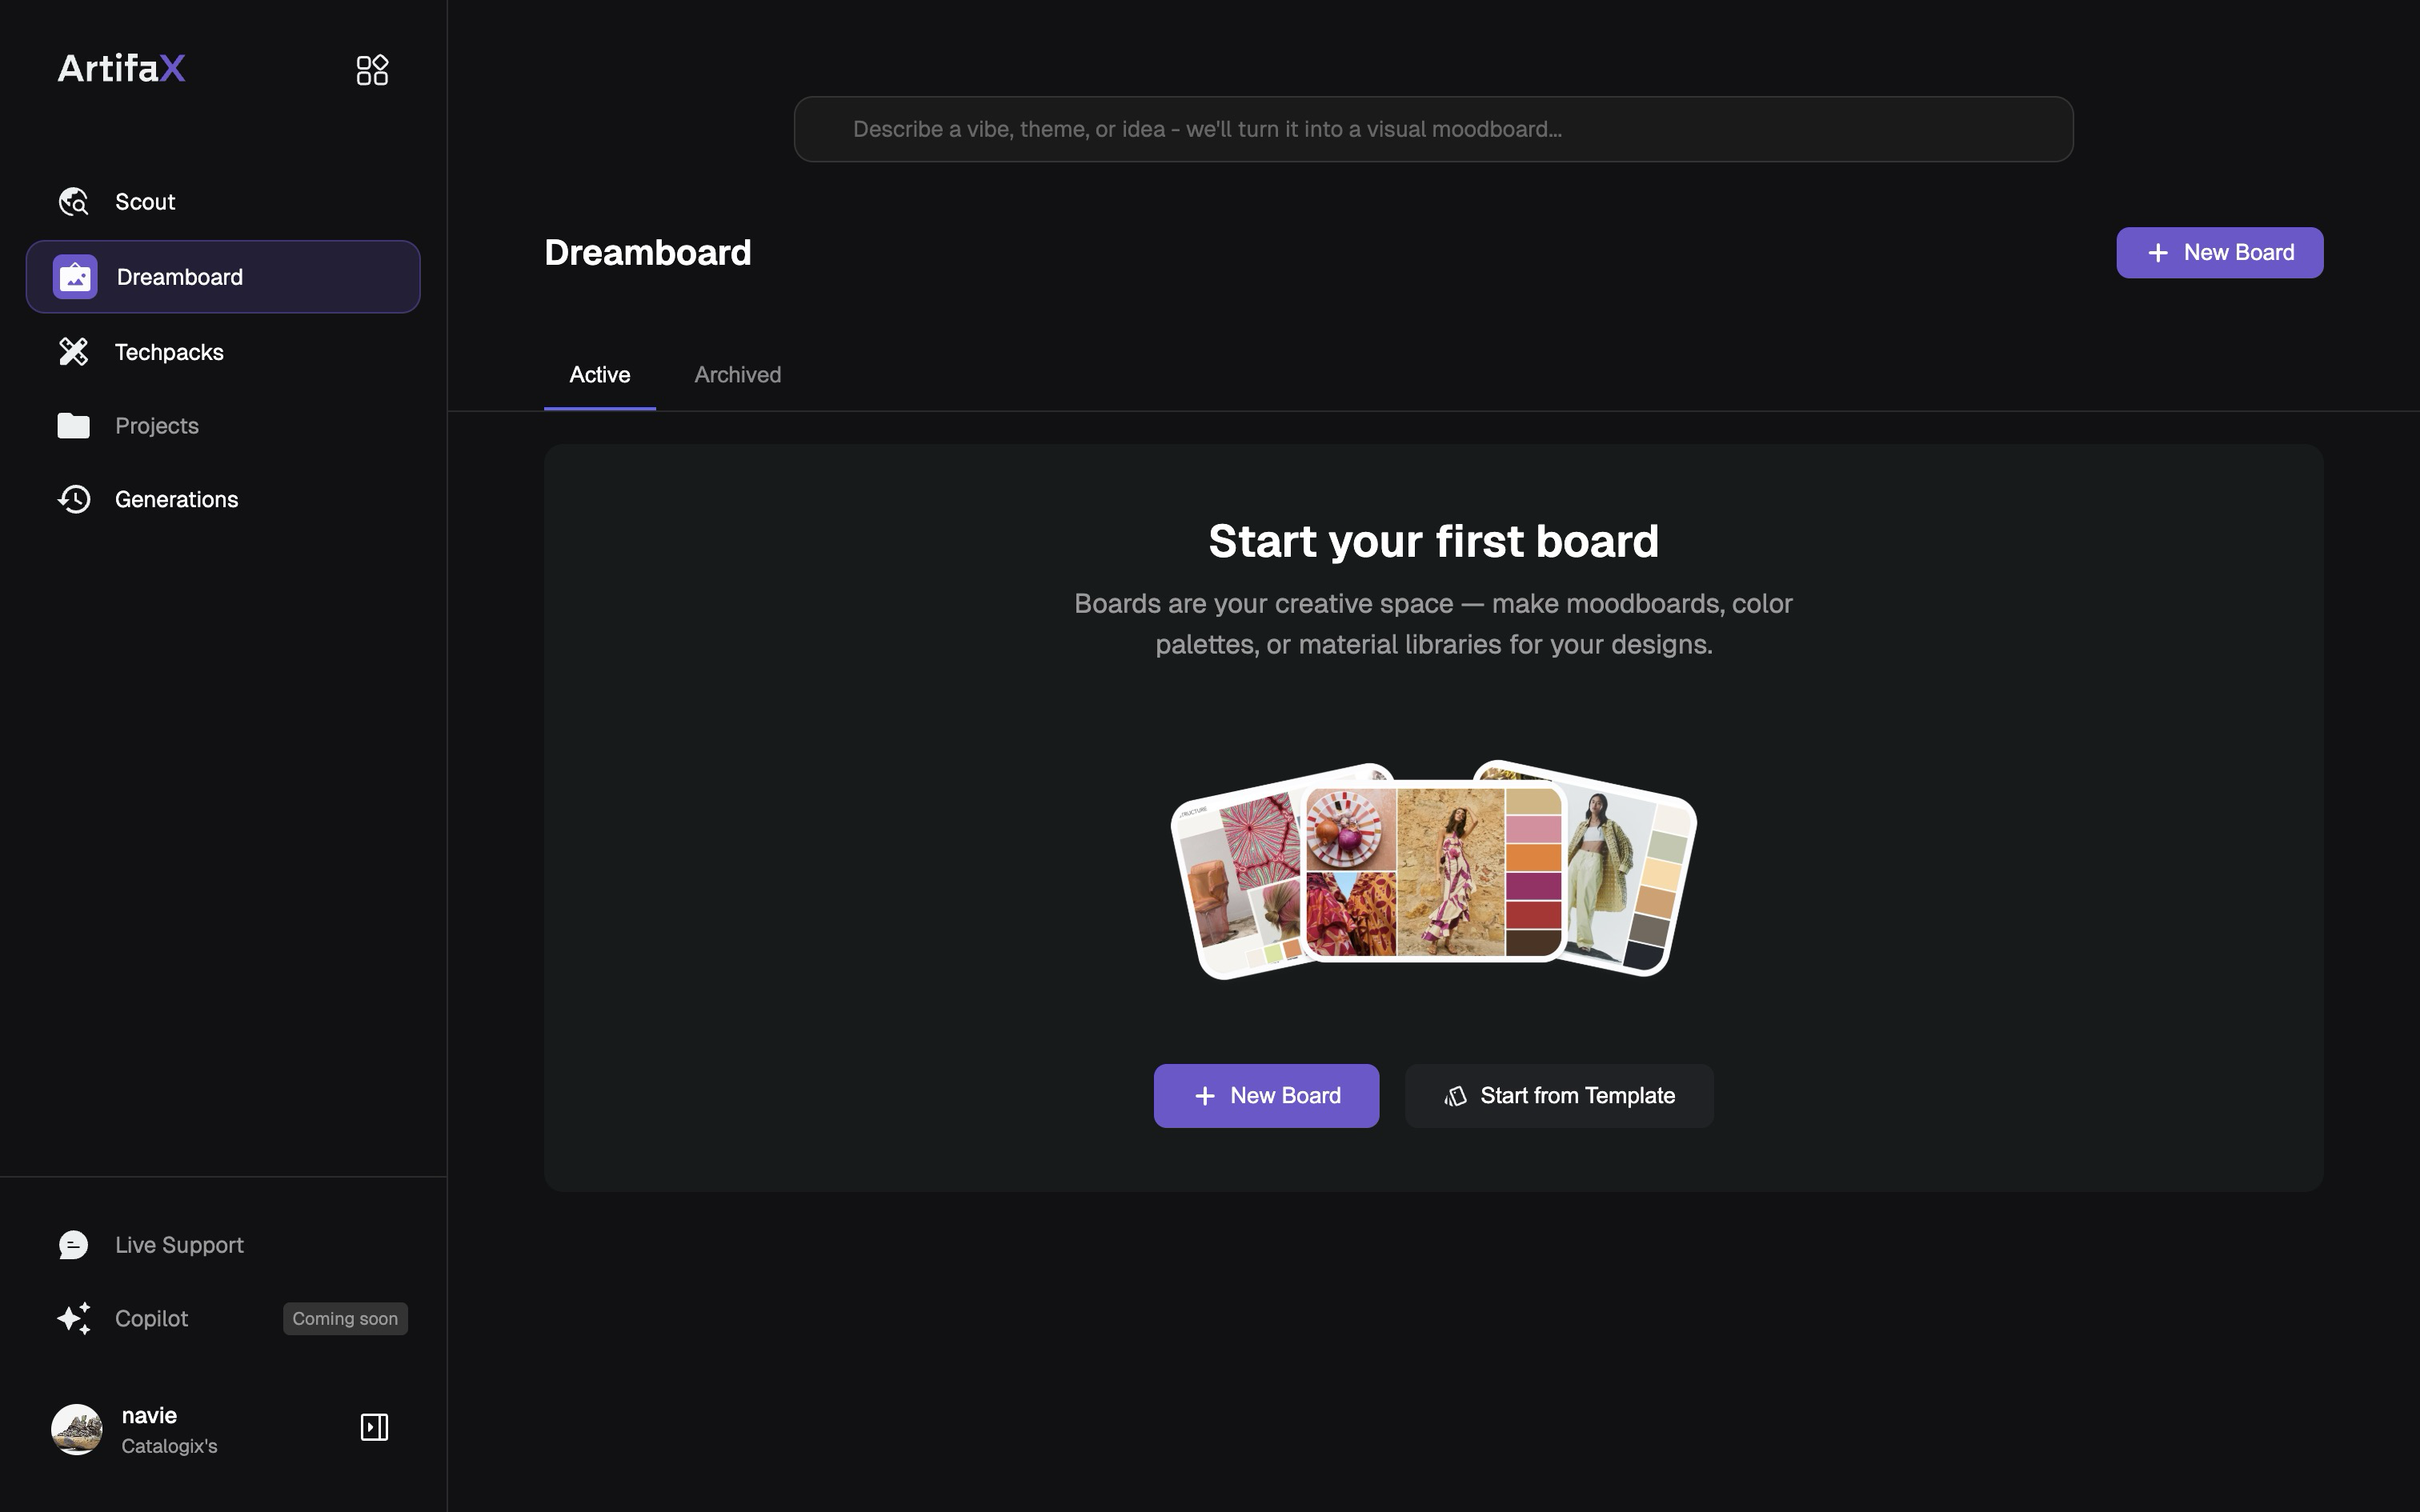This screenshot has width=2420, height=1512.
Task: Open Projects via the folder icon
Action: pyautogui.click(x=73, y=426)
